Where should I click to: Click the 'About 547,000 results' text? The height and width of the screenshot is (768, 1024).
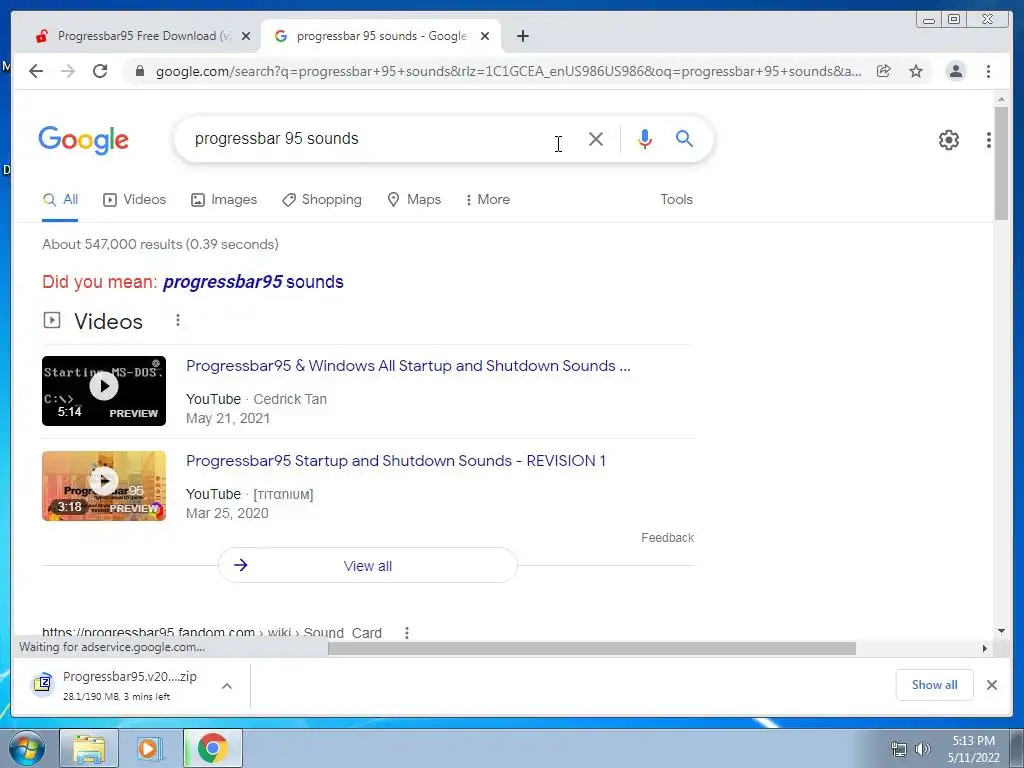click(x=160, y=244)
